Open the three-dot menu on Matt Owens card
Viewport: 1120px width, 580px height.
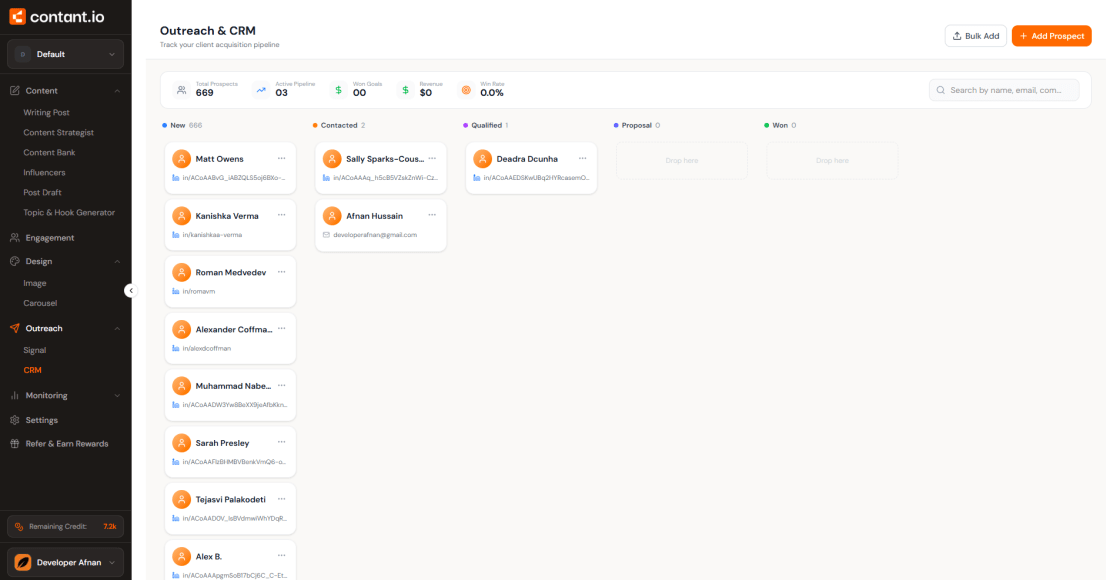tap(281, 159)
